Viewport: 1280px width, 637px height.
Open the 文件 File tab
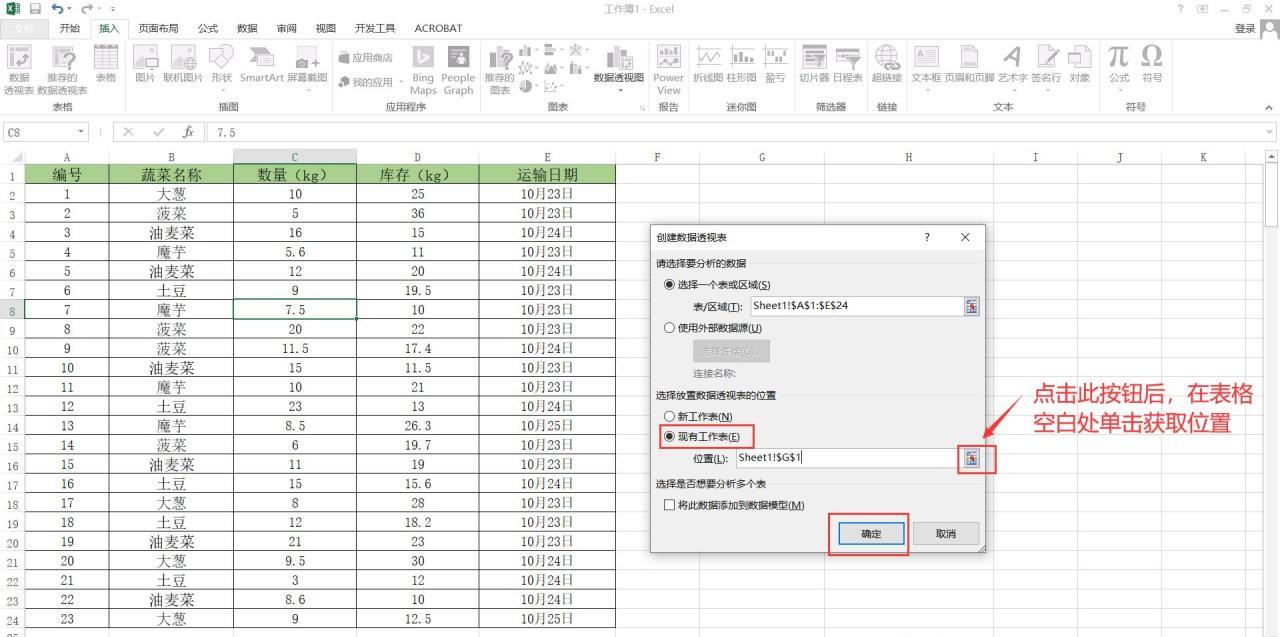point(24,28)
